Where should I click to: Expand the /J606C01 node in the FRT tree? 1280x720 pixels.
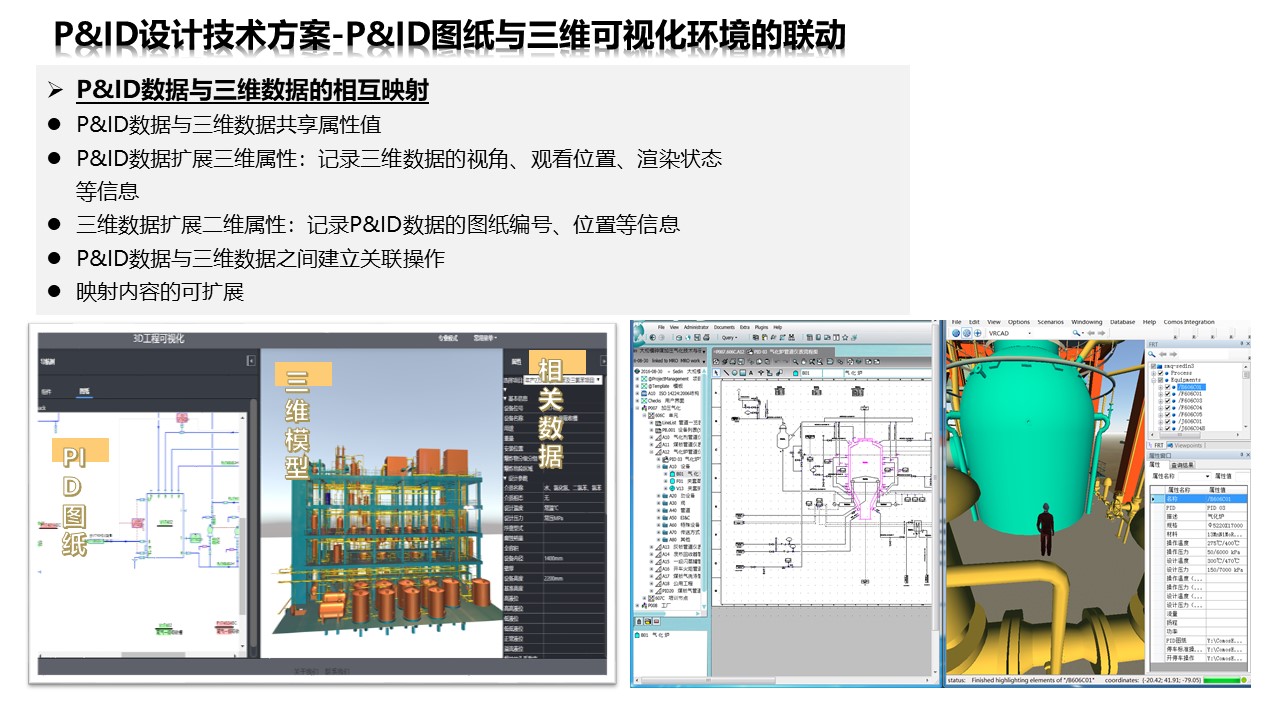click(1161, 421)
